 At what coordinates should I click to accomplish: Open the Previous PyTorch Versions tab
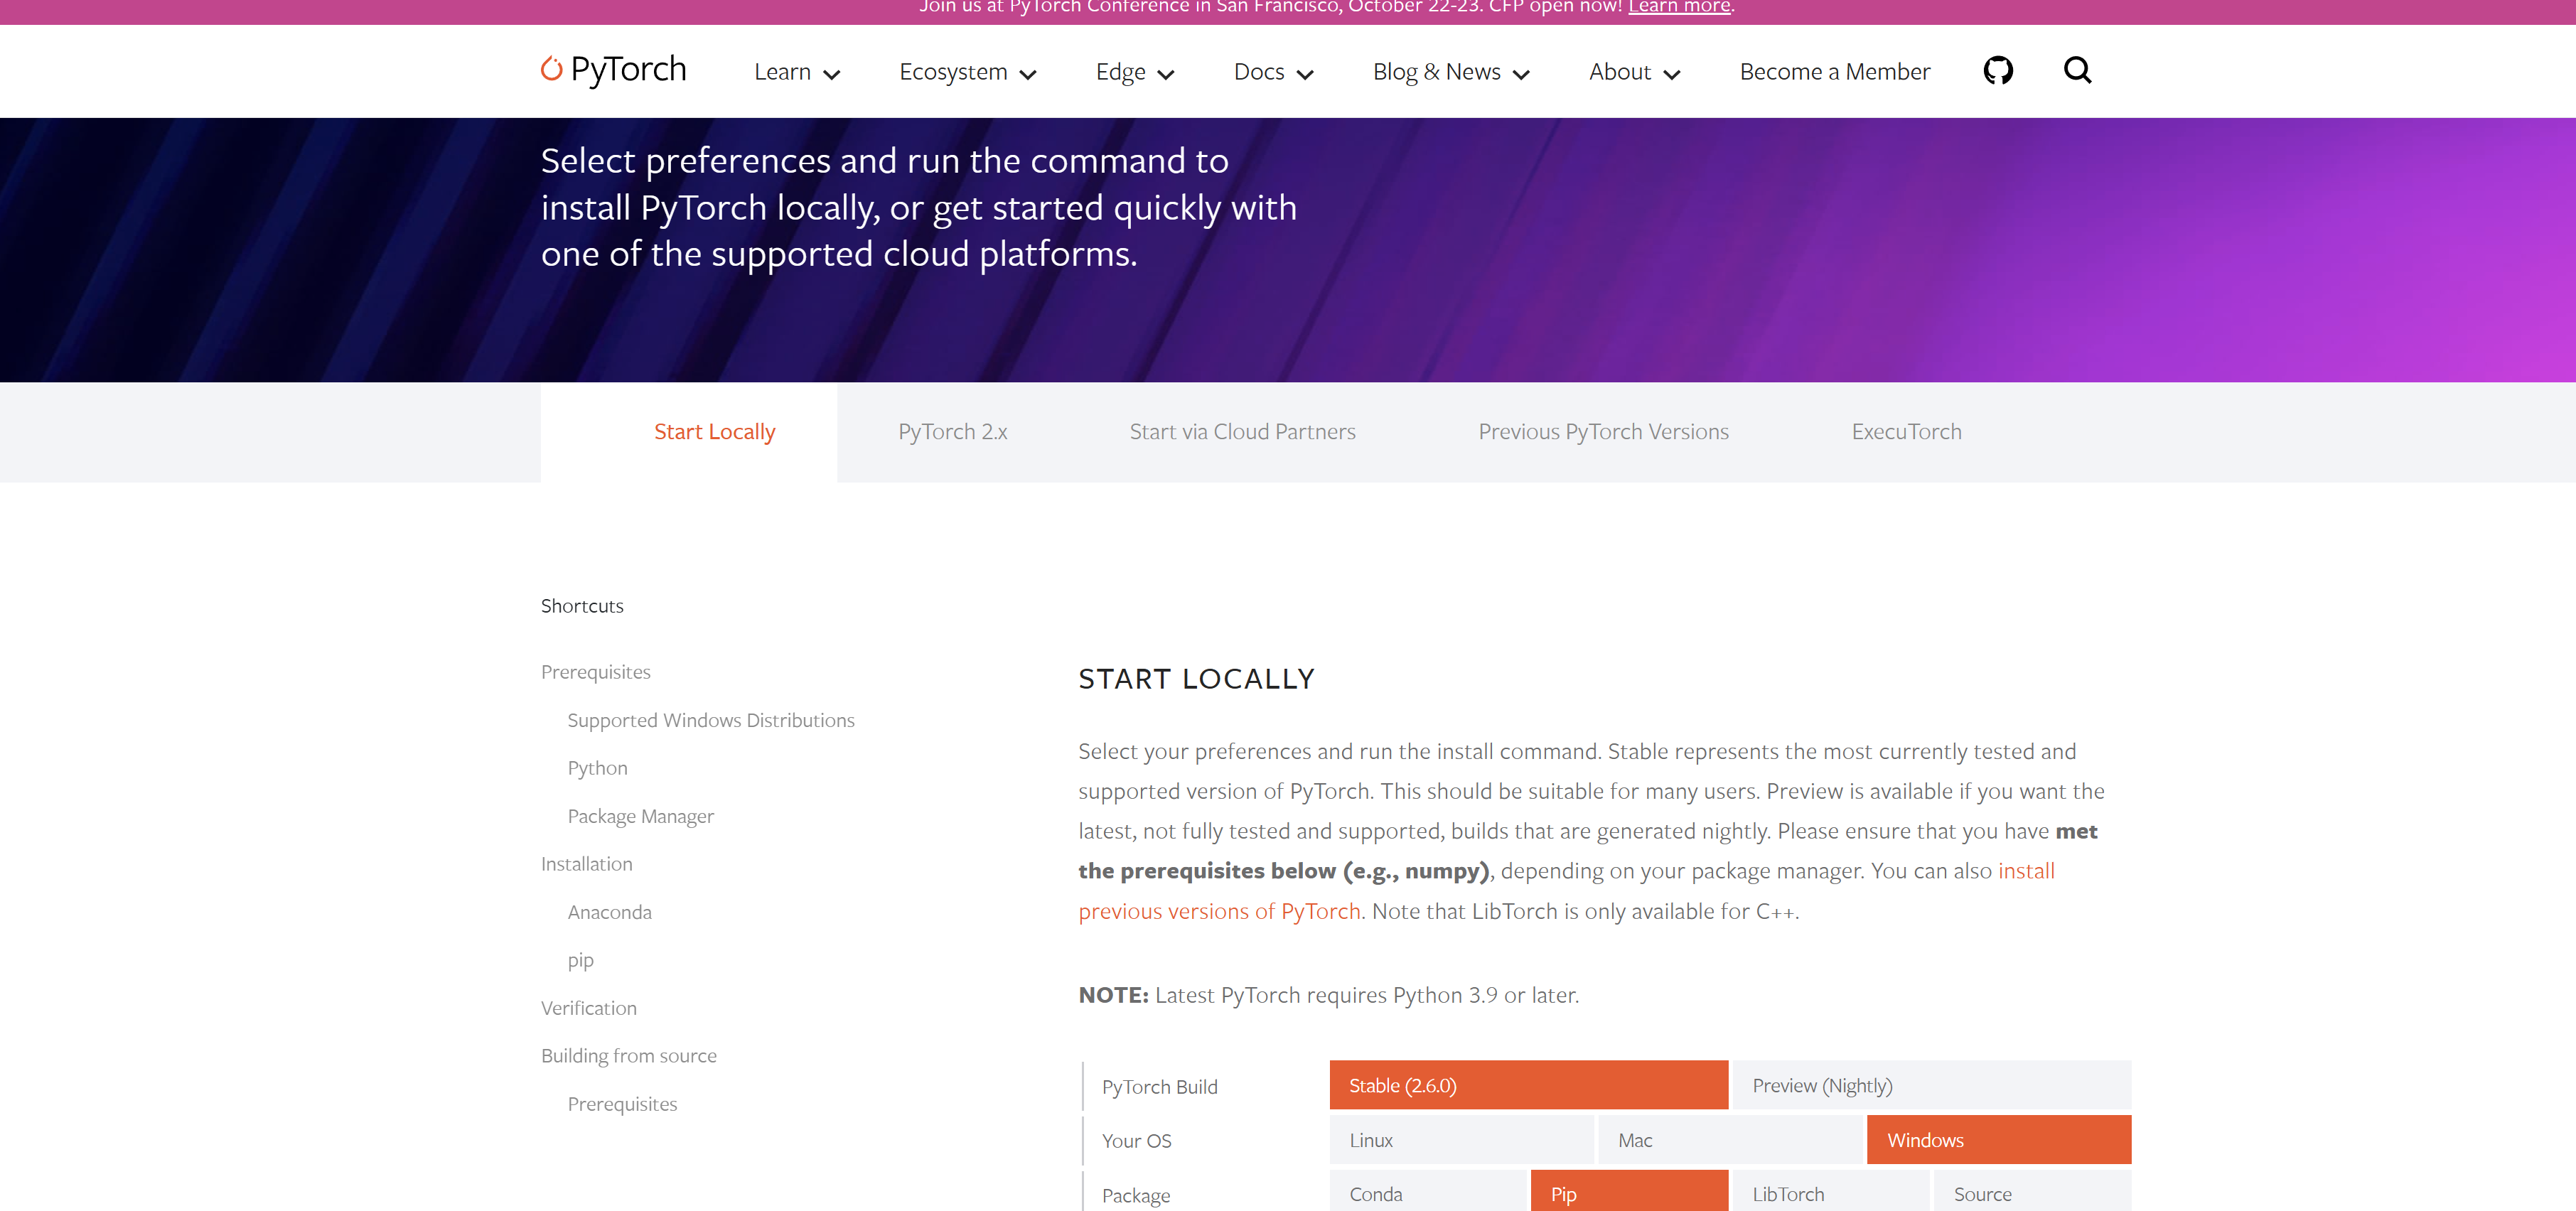1602,432
